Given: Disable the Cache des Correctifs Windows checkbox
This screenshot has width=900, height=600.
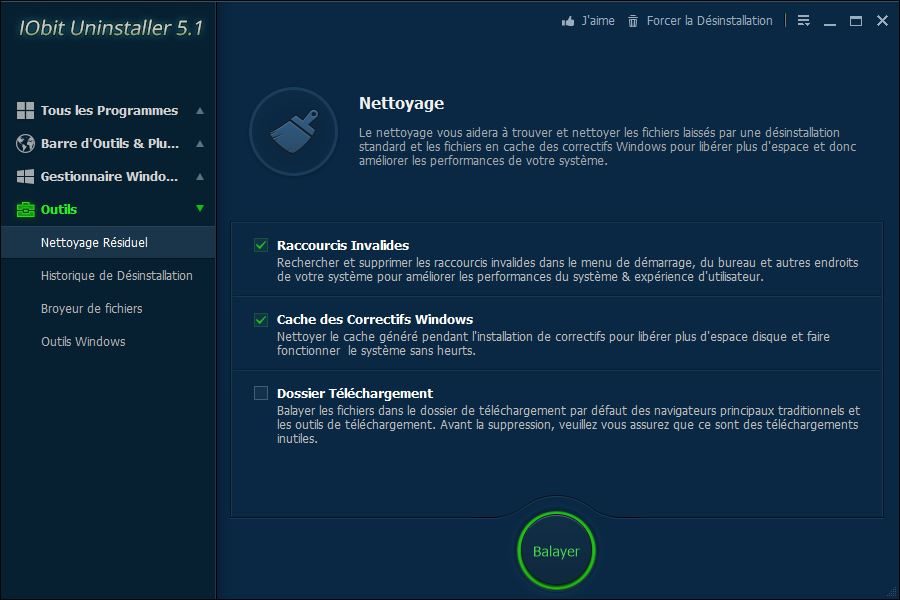Looking at the screenshot, I should 261,319.
